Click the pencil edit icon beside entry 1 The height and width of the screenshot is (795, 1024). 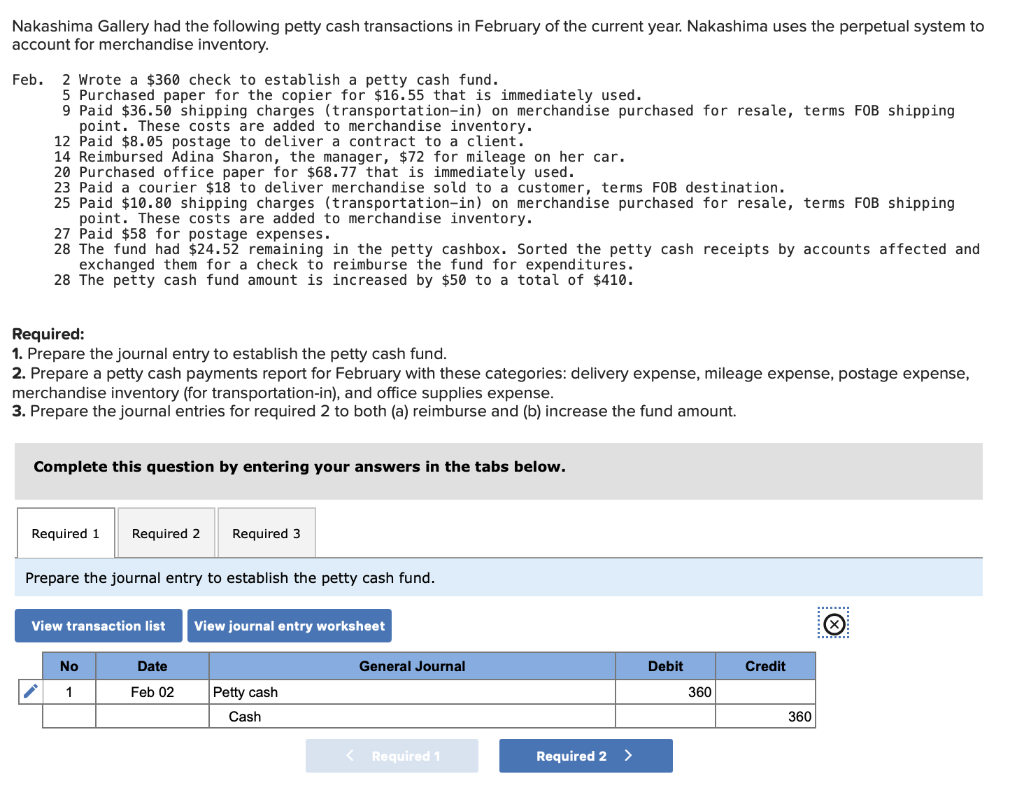pyautogui.click(x=31, y=691)
